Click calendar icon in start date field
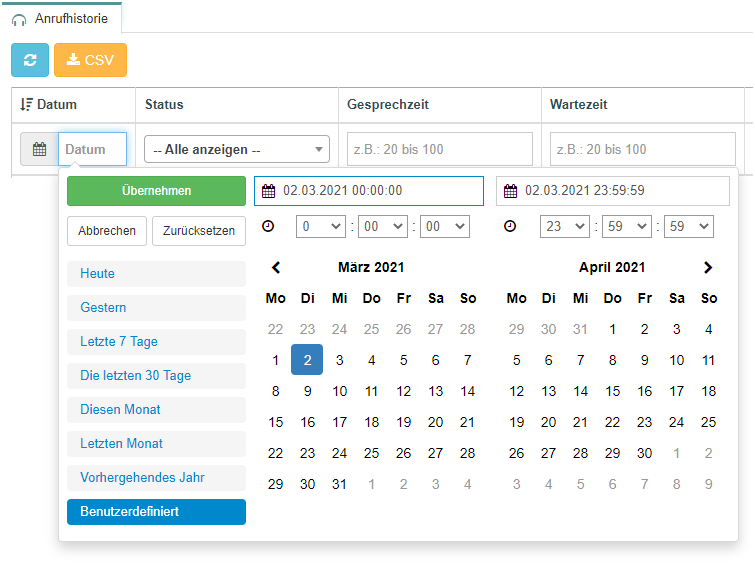This screenshot has width=755, height=570. 269,191
